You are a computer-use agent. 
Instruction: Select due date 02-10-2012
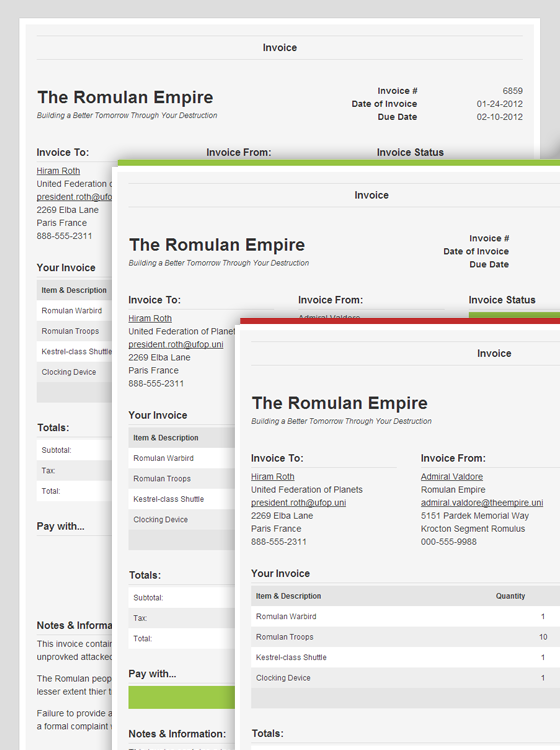click(499, 117)
